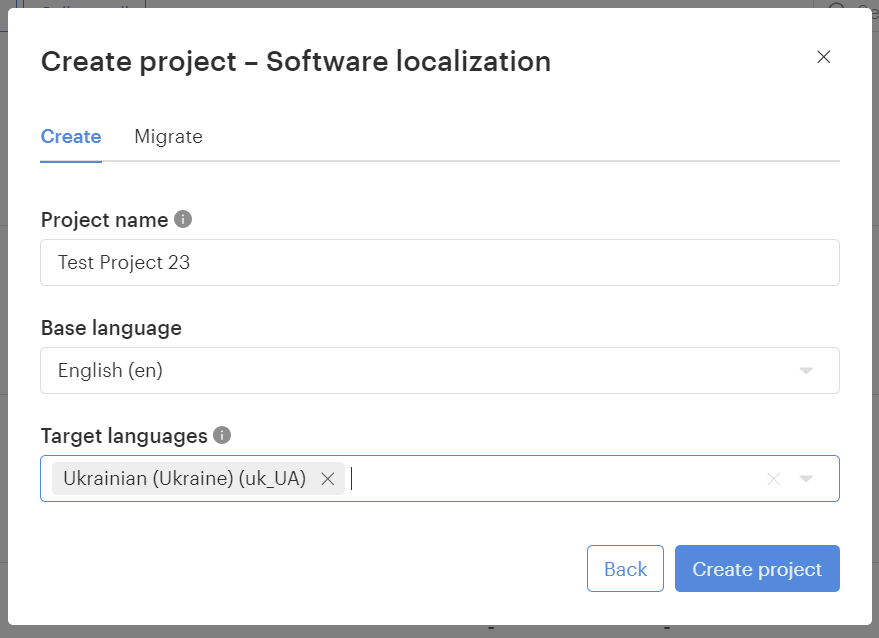Switch to the Migrate tab
879x638 pixels.
coord(168,137)
